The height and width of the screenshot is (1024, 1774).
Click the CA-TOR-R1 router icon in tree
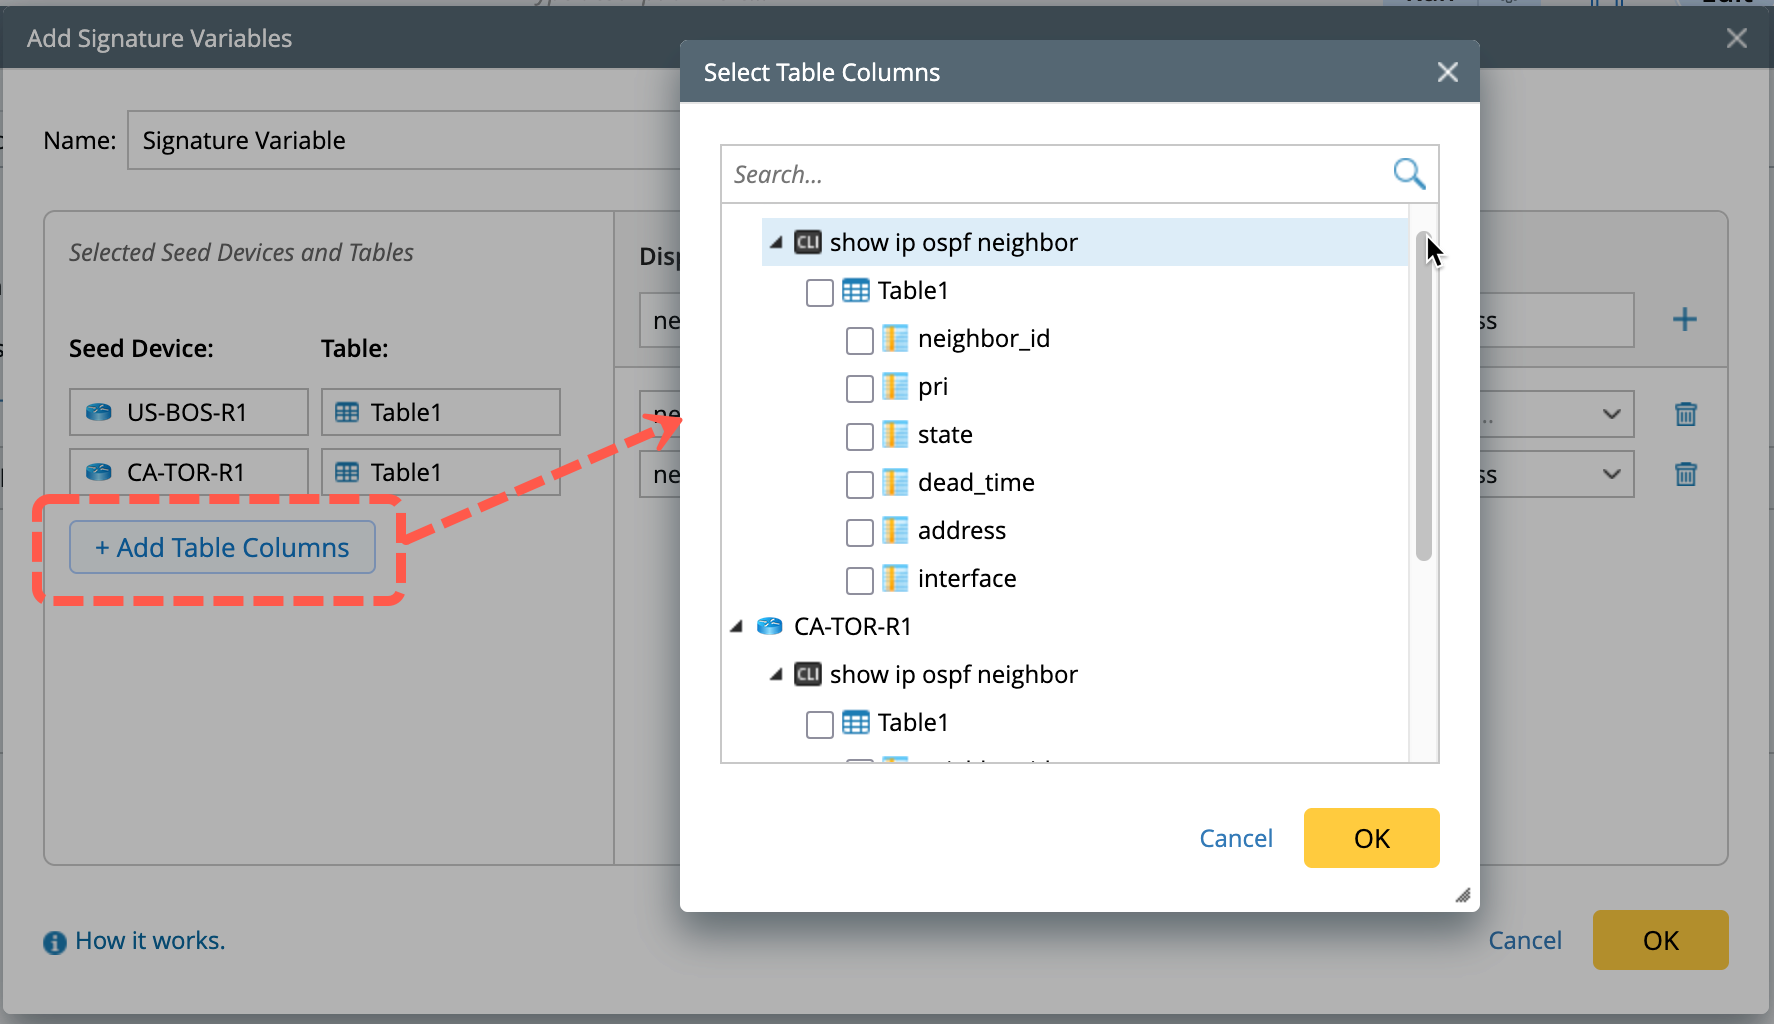point(769,627)
